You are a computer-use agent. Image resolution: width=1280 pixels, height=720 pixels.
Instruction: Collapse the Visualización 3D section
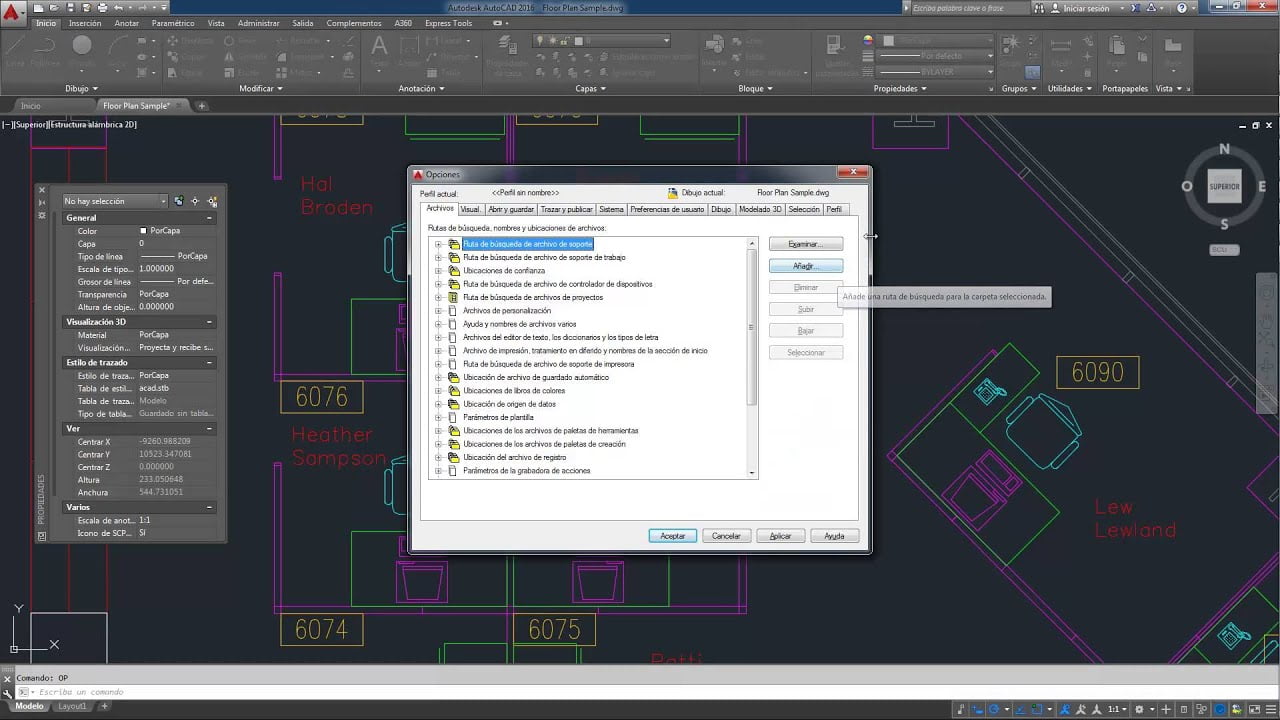click(x=209, y=322)
